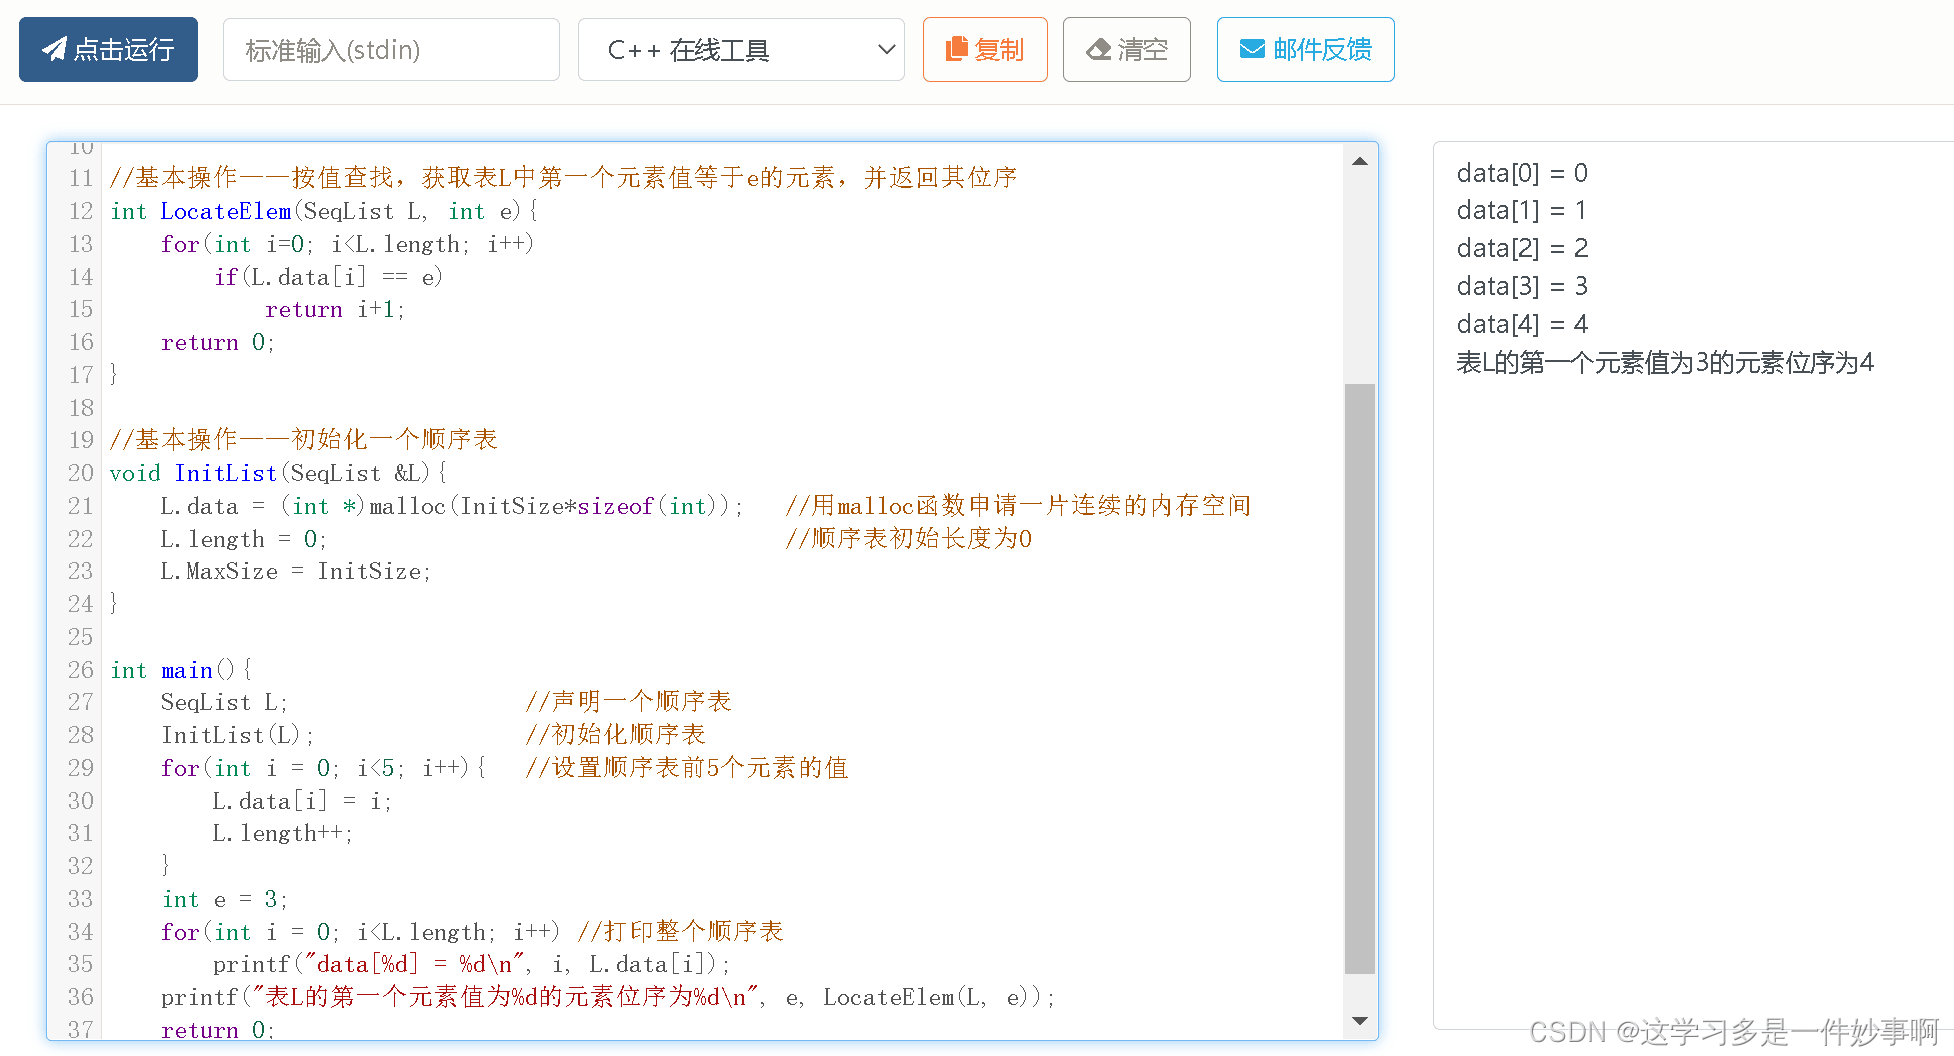Click 'if(L.data[i] == e)' on line 14
1954x1056 pixels.
point(328,277)
